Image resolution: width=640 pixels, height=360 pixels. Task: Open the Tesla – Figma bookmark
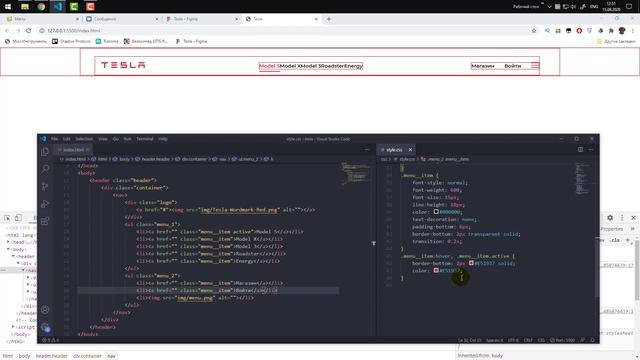191,41
